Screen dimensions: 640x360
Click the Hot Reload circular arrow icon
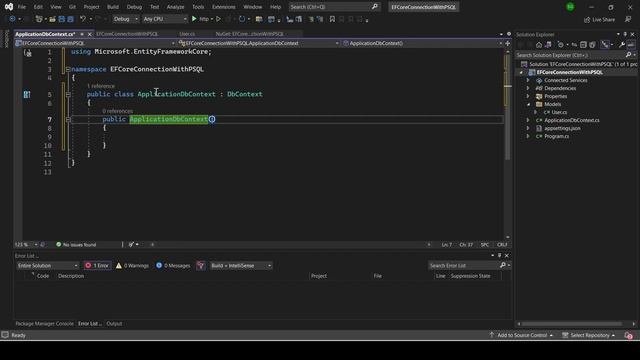242,19
